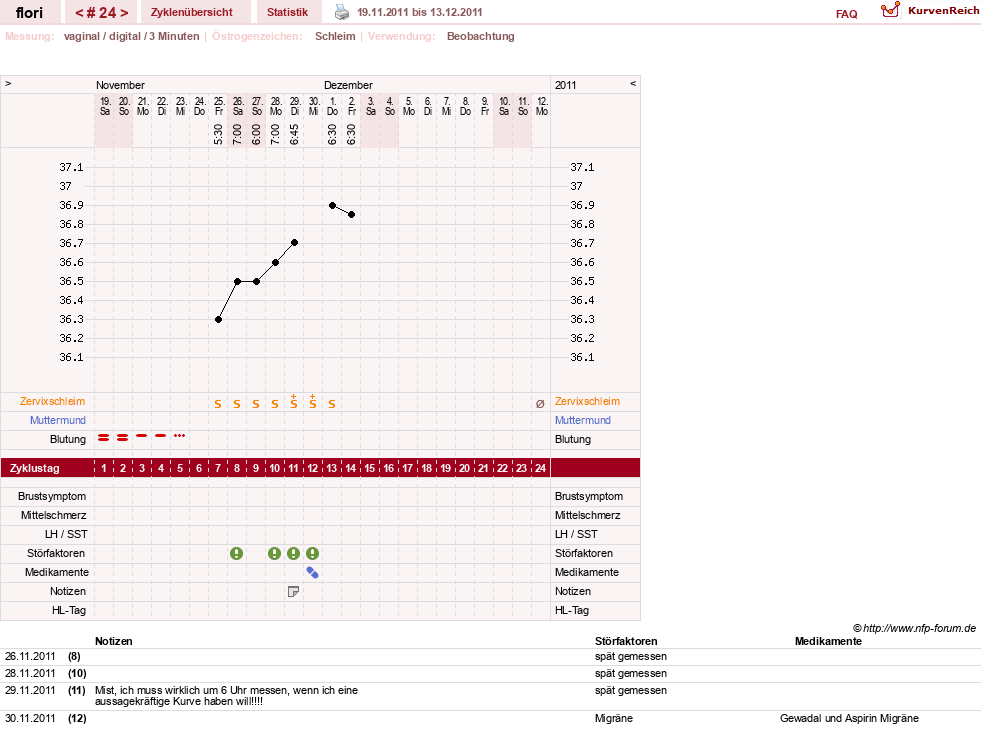Click the 29.11.2011 notes row date
The width and height of the screenshot is (981, 754).
click(30, 690)
